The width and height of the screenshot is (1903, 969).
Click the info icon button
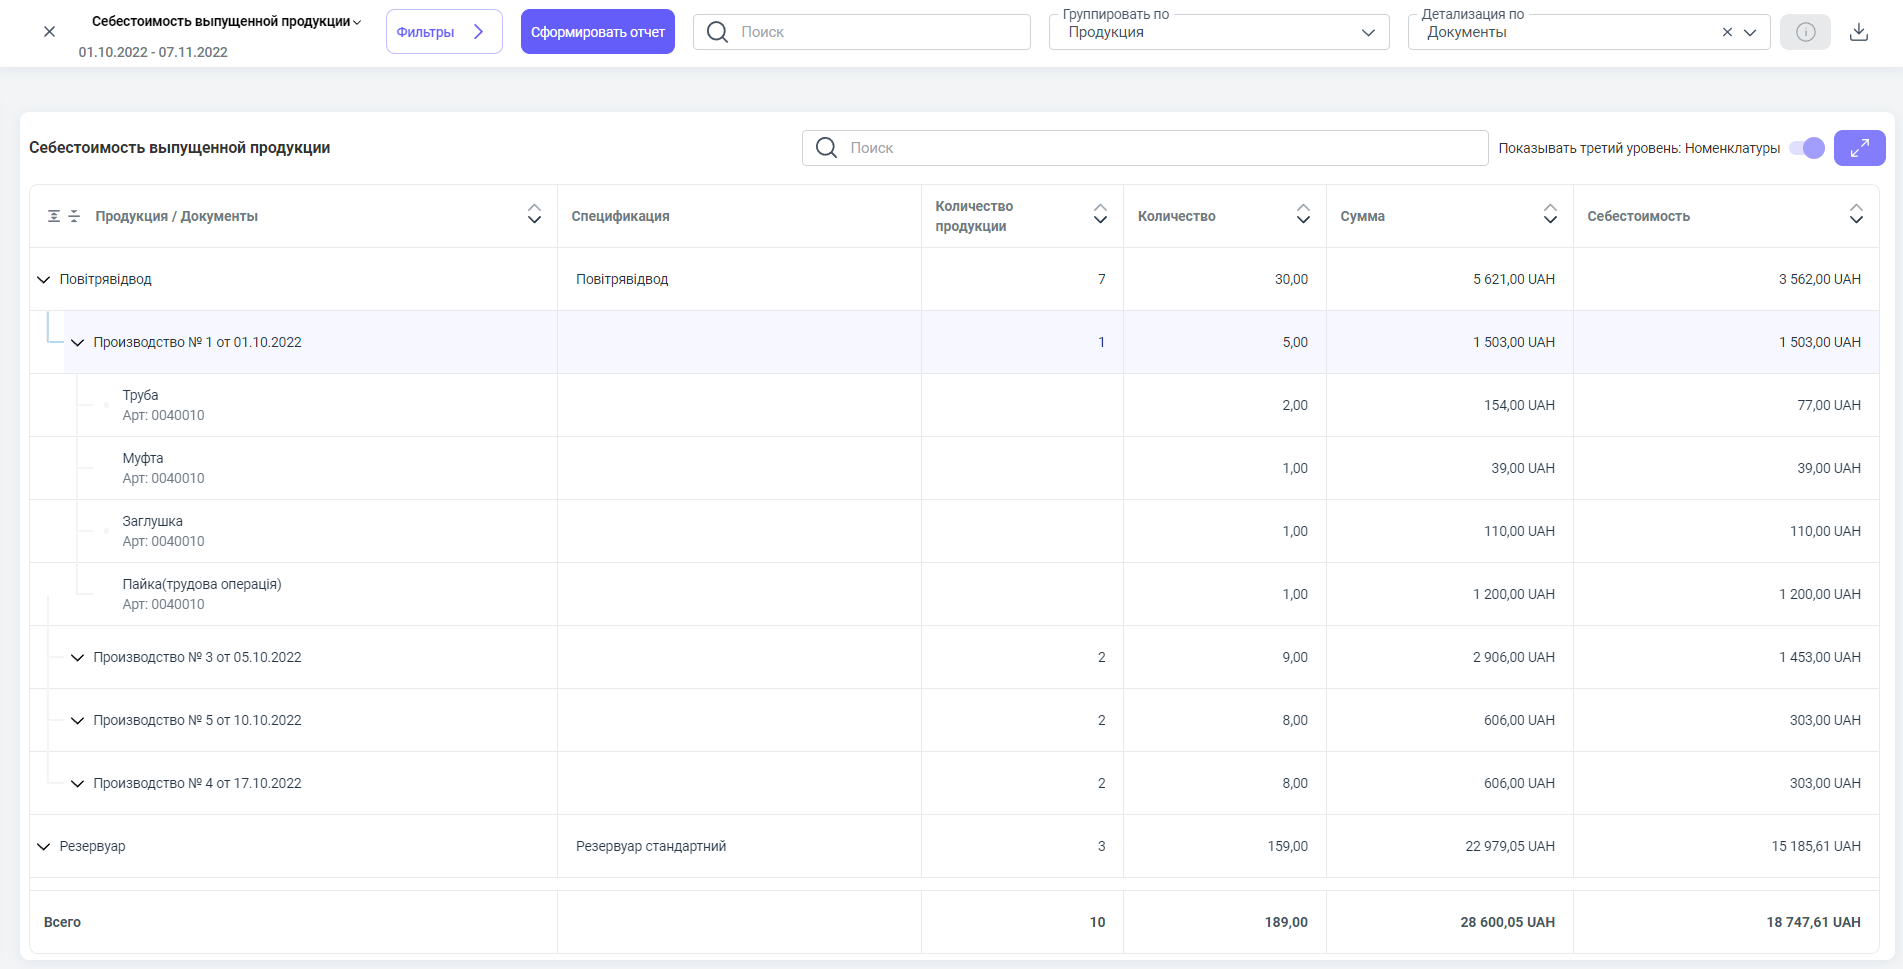pos(1805,32)
